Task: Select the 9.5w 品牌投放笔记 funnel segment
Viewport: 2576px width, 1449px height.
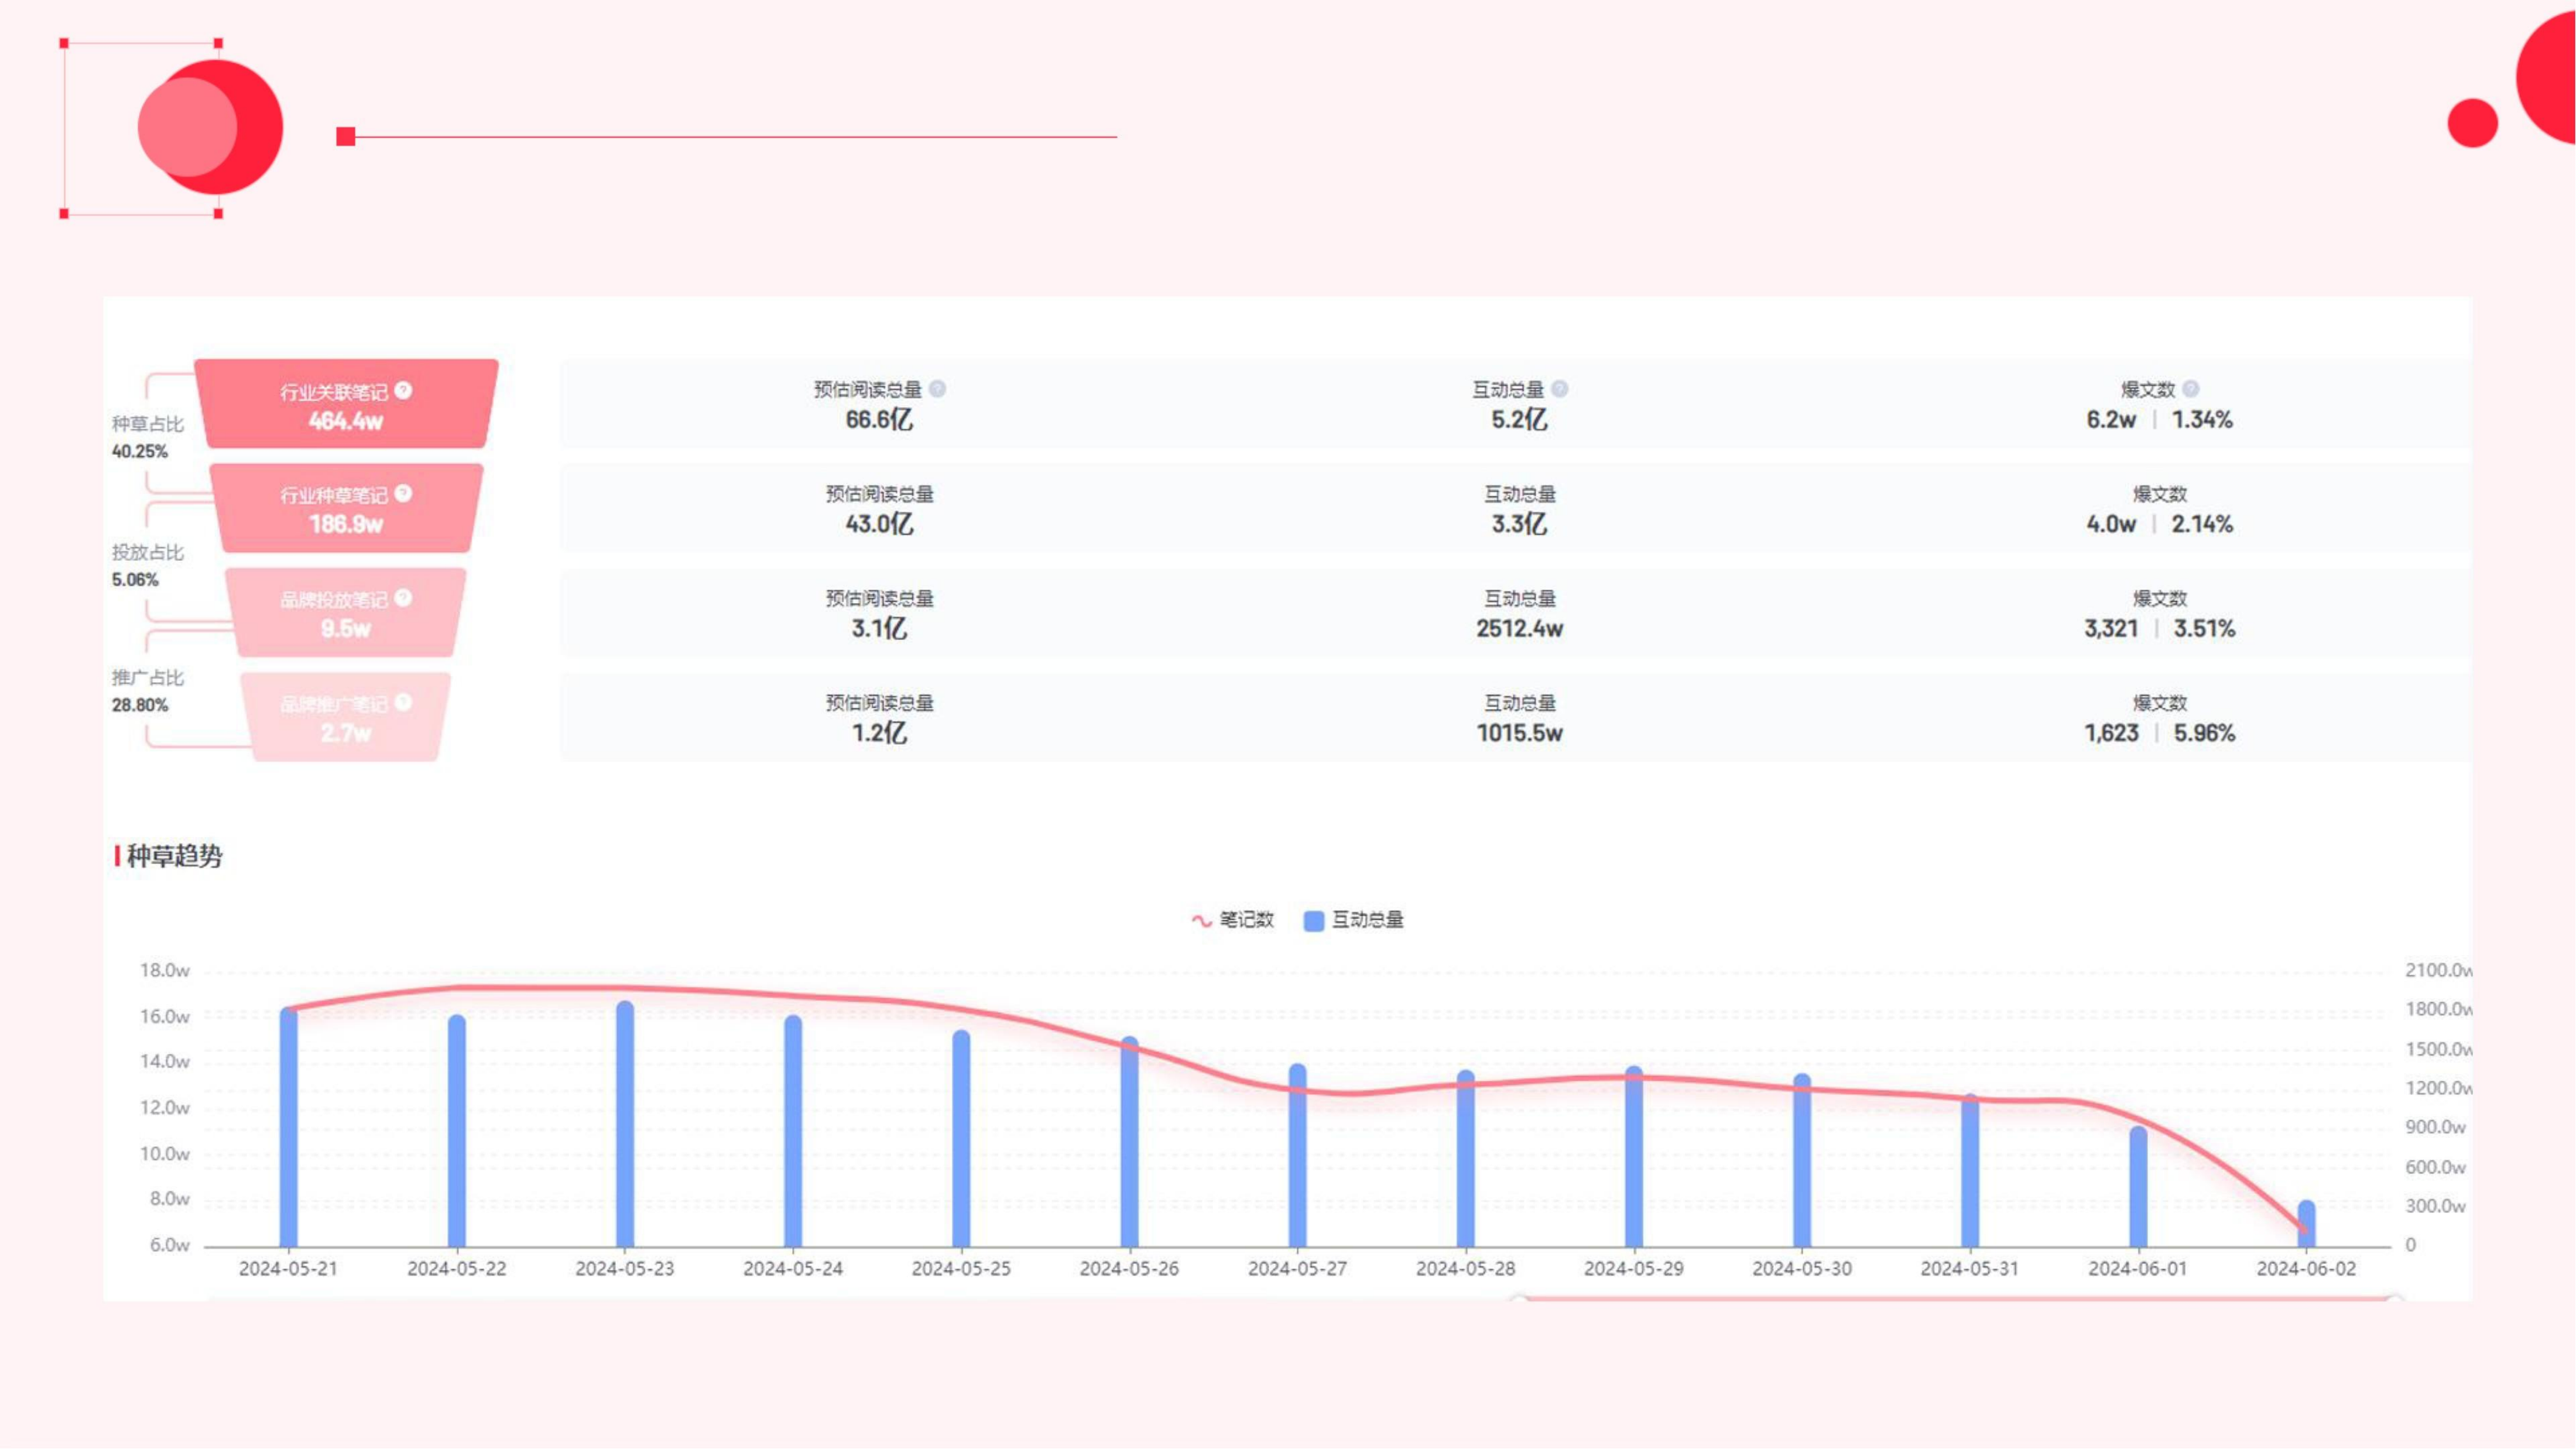Action: [x=346, y=628]
